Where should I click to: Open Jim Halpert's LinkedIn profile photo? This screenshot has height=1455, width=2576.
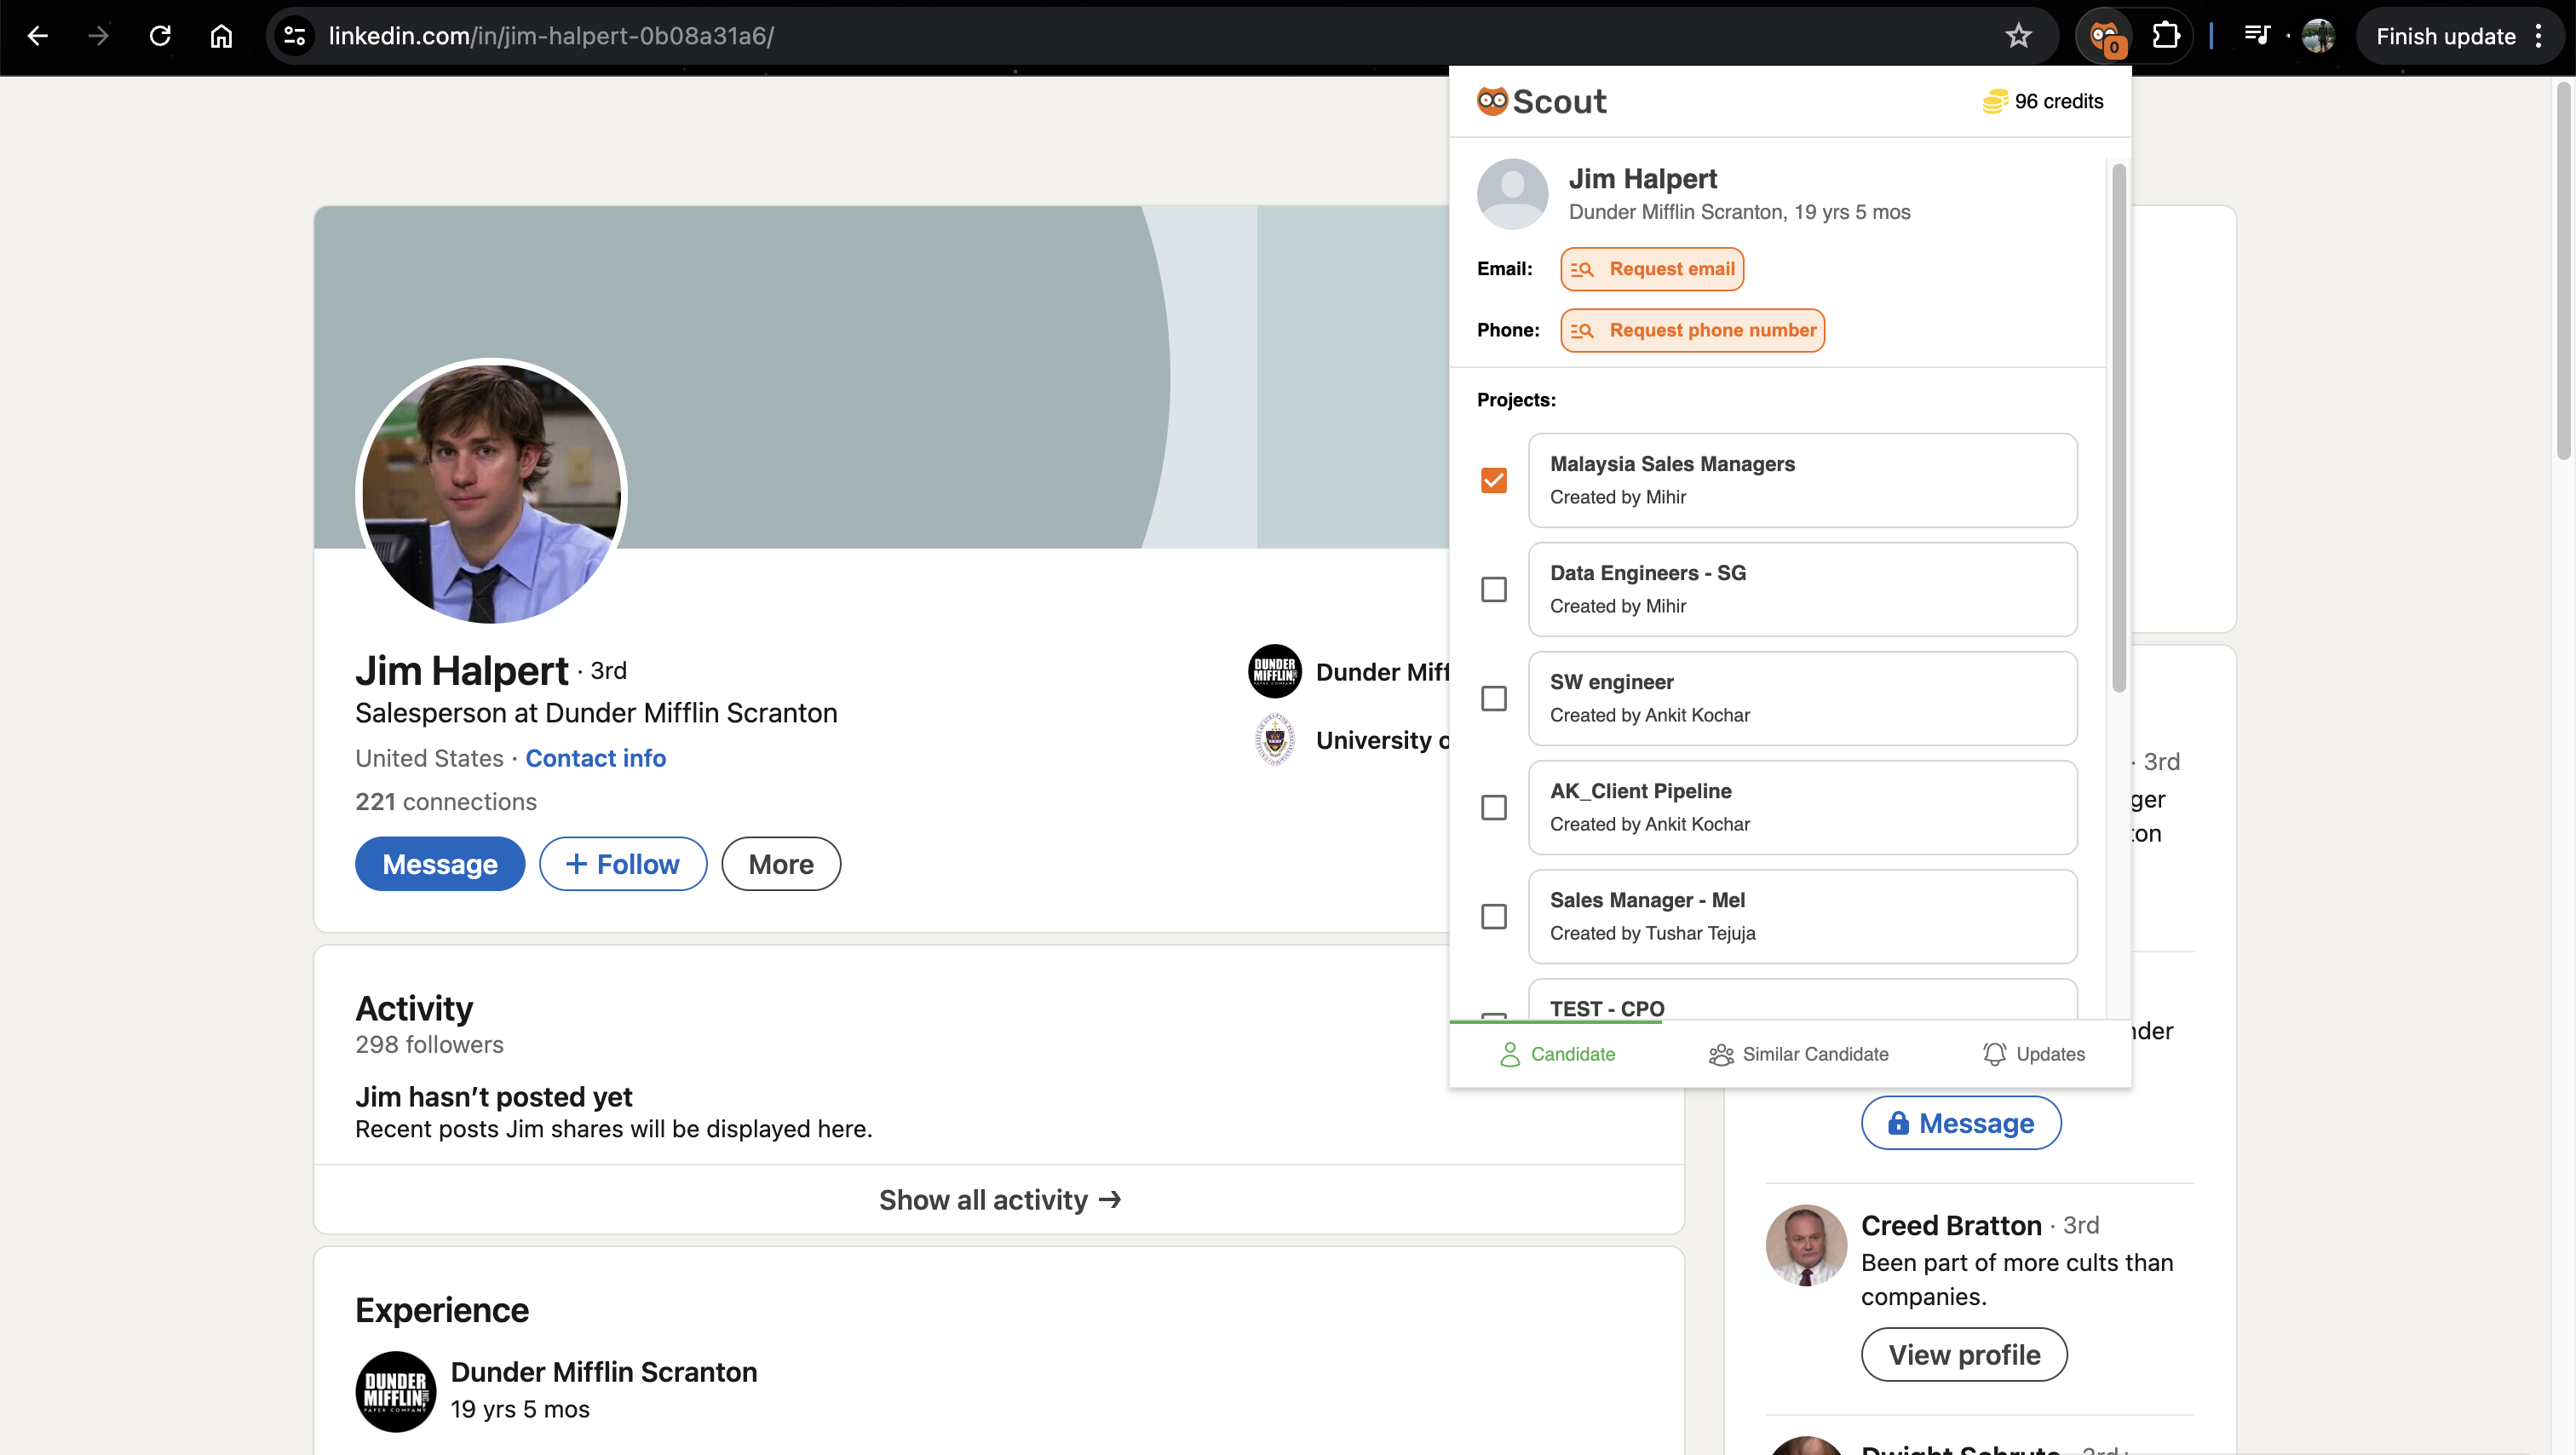tap(491, 492)
